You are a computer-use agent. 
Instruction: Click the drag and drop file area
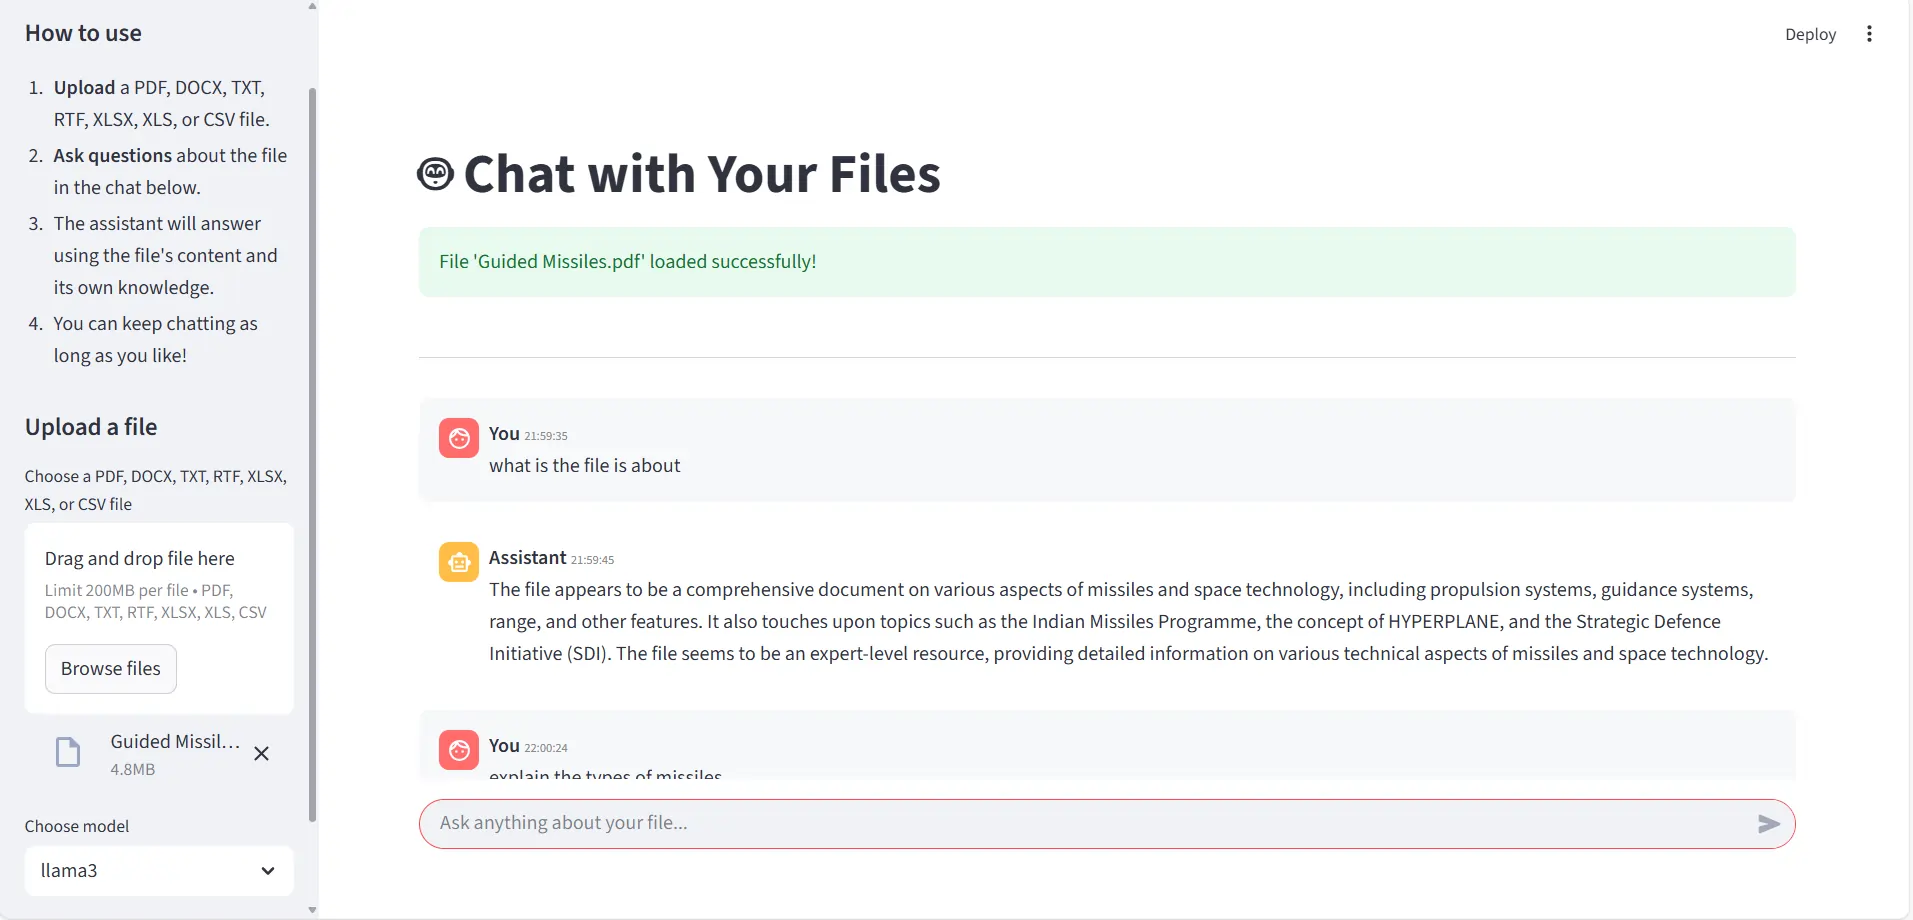click(x=159, y=584)
